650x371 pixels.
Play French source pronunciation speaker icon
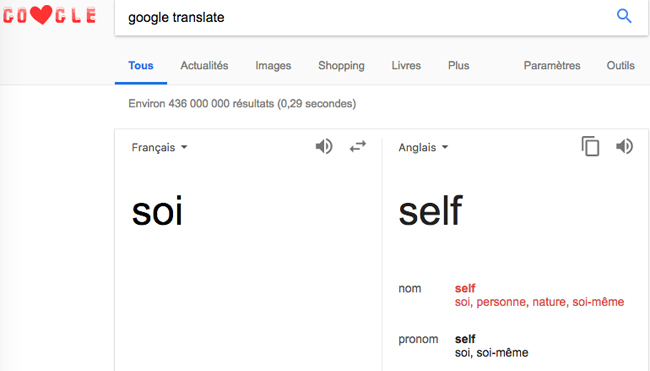(324, 146)
